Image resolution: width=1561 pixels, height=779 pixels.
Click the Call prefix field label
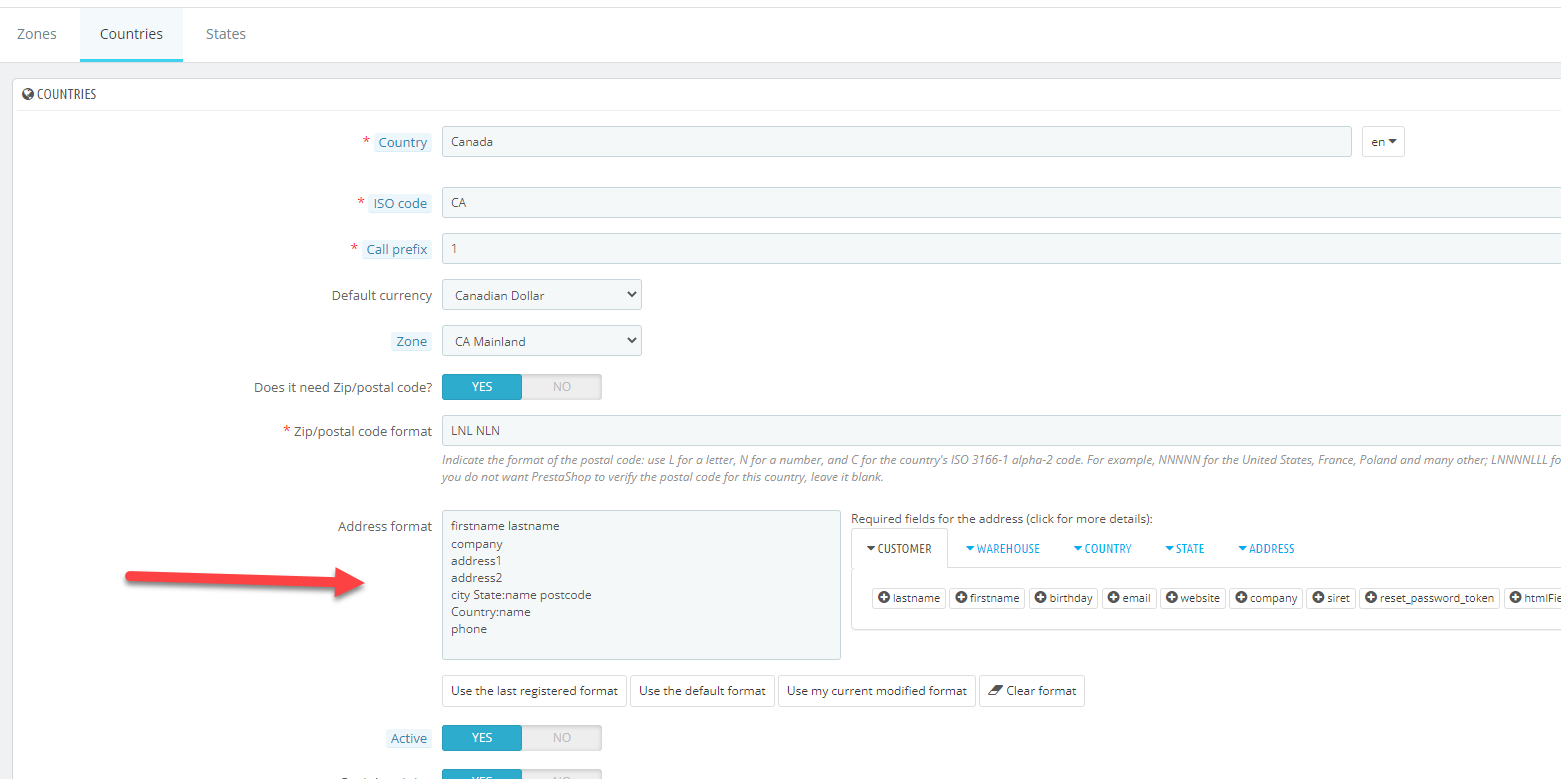pyautogui.click(x=397, y=249)
